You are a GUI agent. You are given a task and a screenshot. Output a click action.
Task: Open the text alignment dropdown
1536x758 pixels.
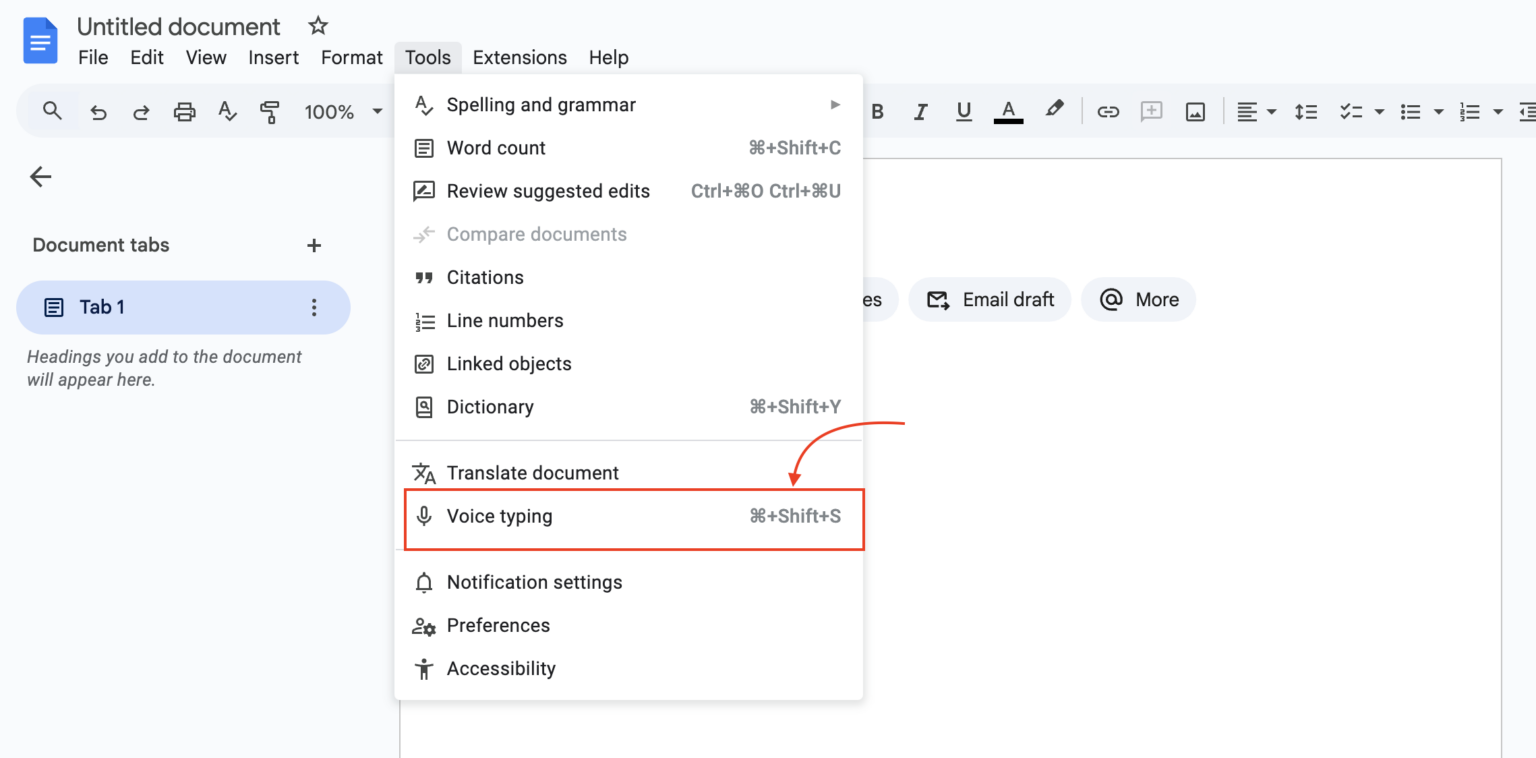[x=1256, y=111]
